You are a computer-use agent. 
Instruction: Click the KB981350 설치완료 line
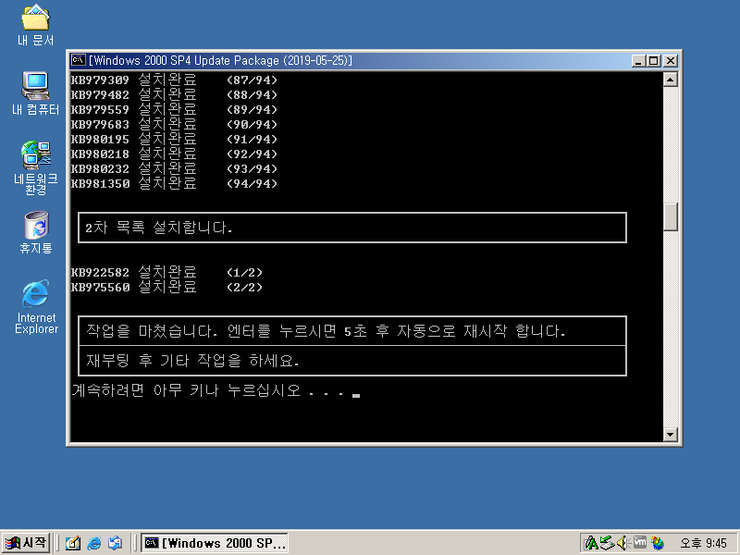coord(174,184)
